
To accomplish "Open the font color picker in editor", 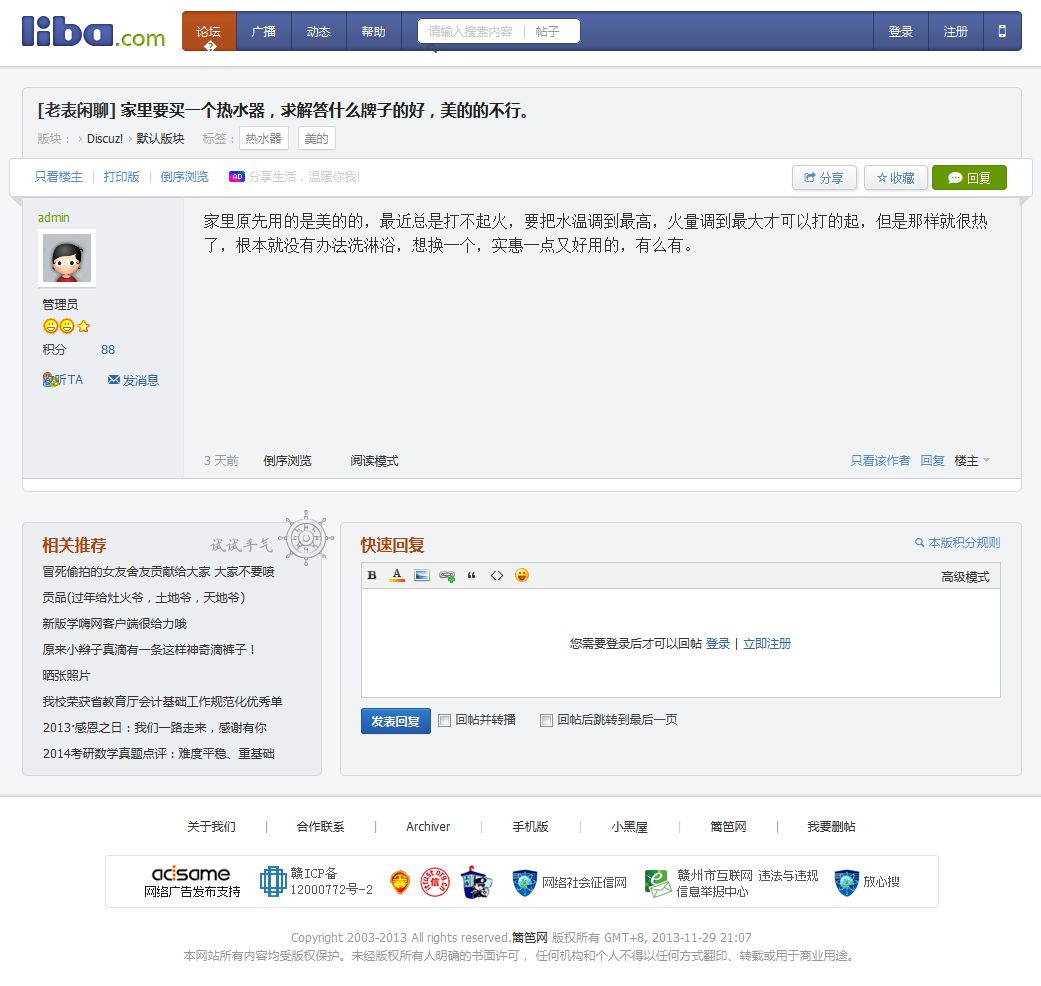I will point(397,575).
